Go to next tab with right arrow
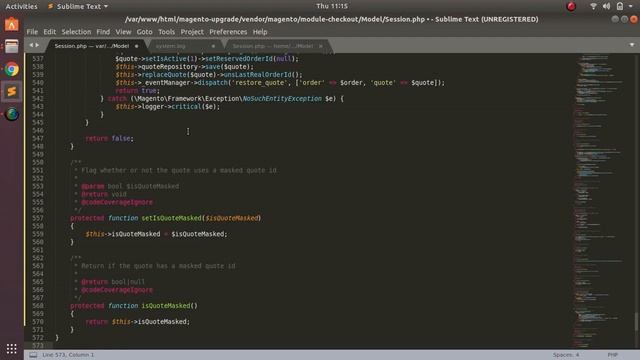Screen dimensions: 640x360 (37, 45)
